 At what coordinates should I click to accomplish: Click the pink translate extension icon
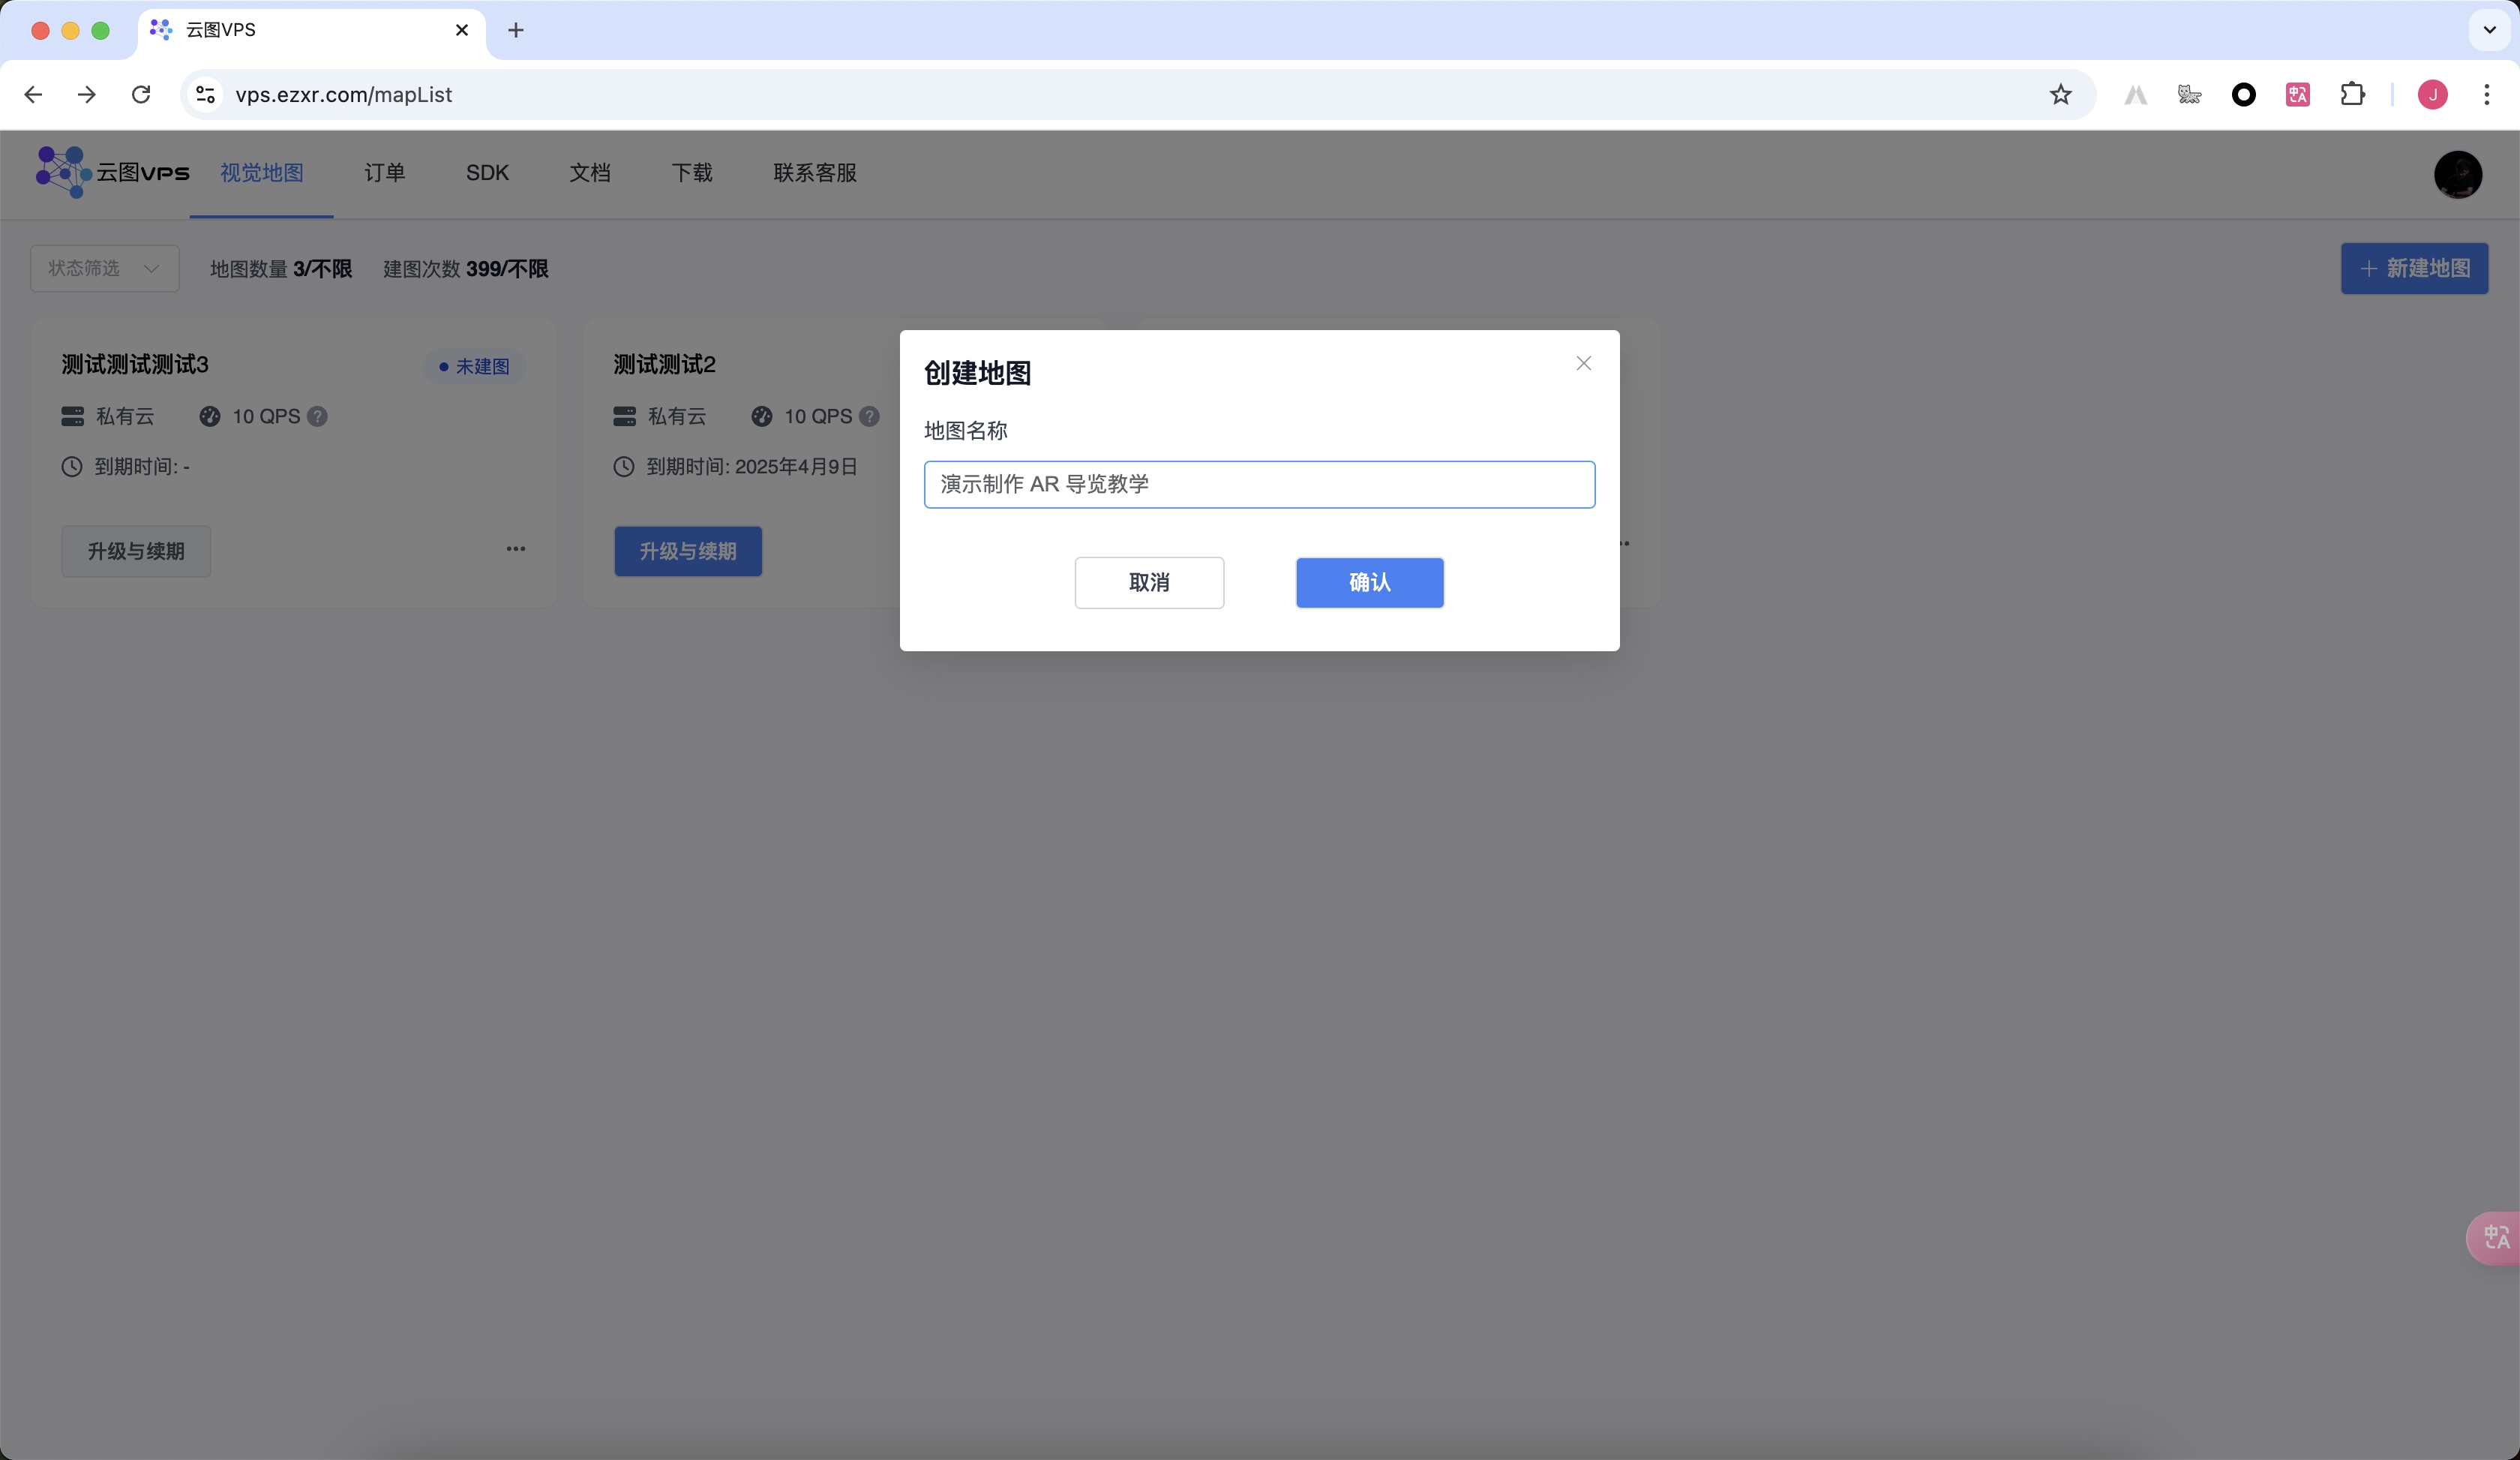(2297, 94)
